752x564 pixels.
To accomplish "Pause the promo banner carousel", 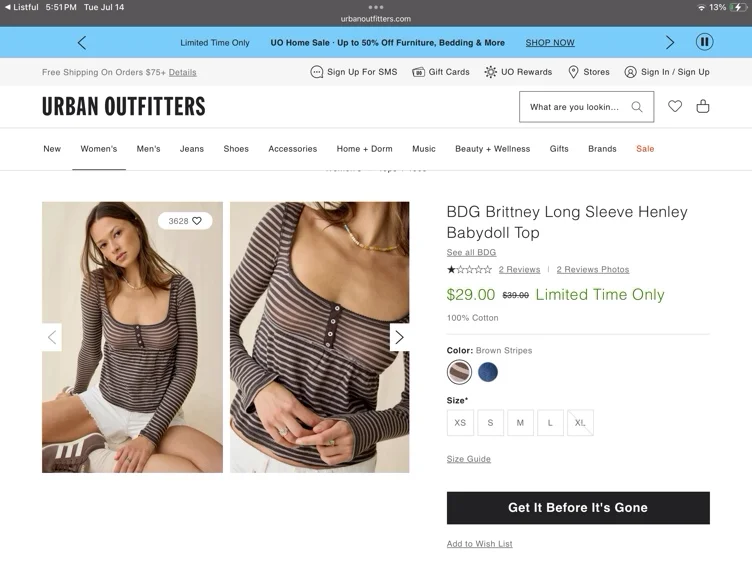I will pyautogui.click(x=705, y=42).
